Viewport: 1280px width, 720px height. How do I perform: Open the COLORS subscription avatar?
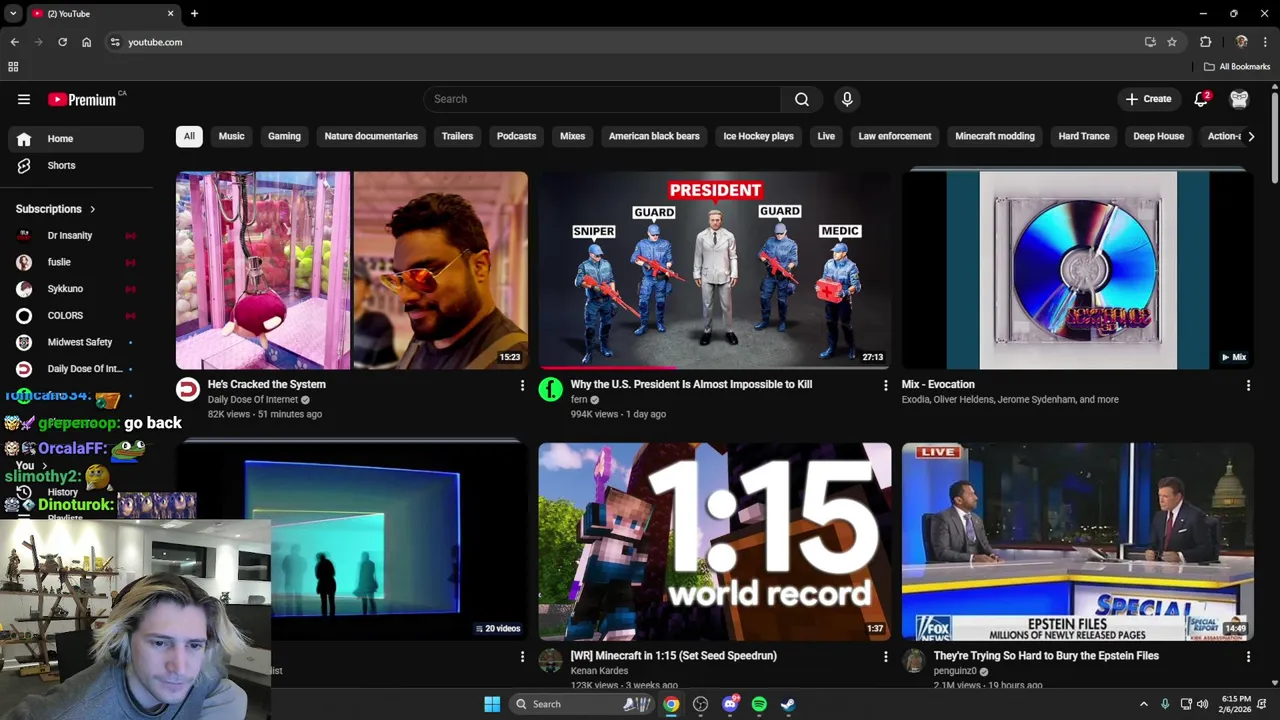[24, 315]
